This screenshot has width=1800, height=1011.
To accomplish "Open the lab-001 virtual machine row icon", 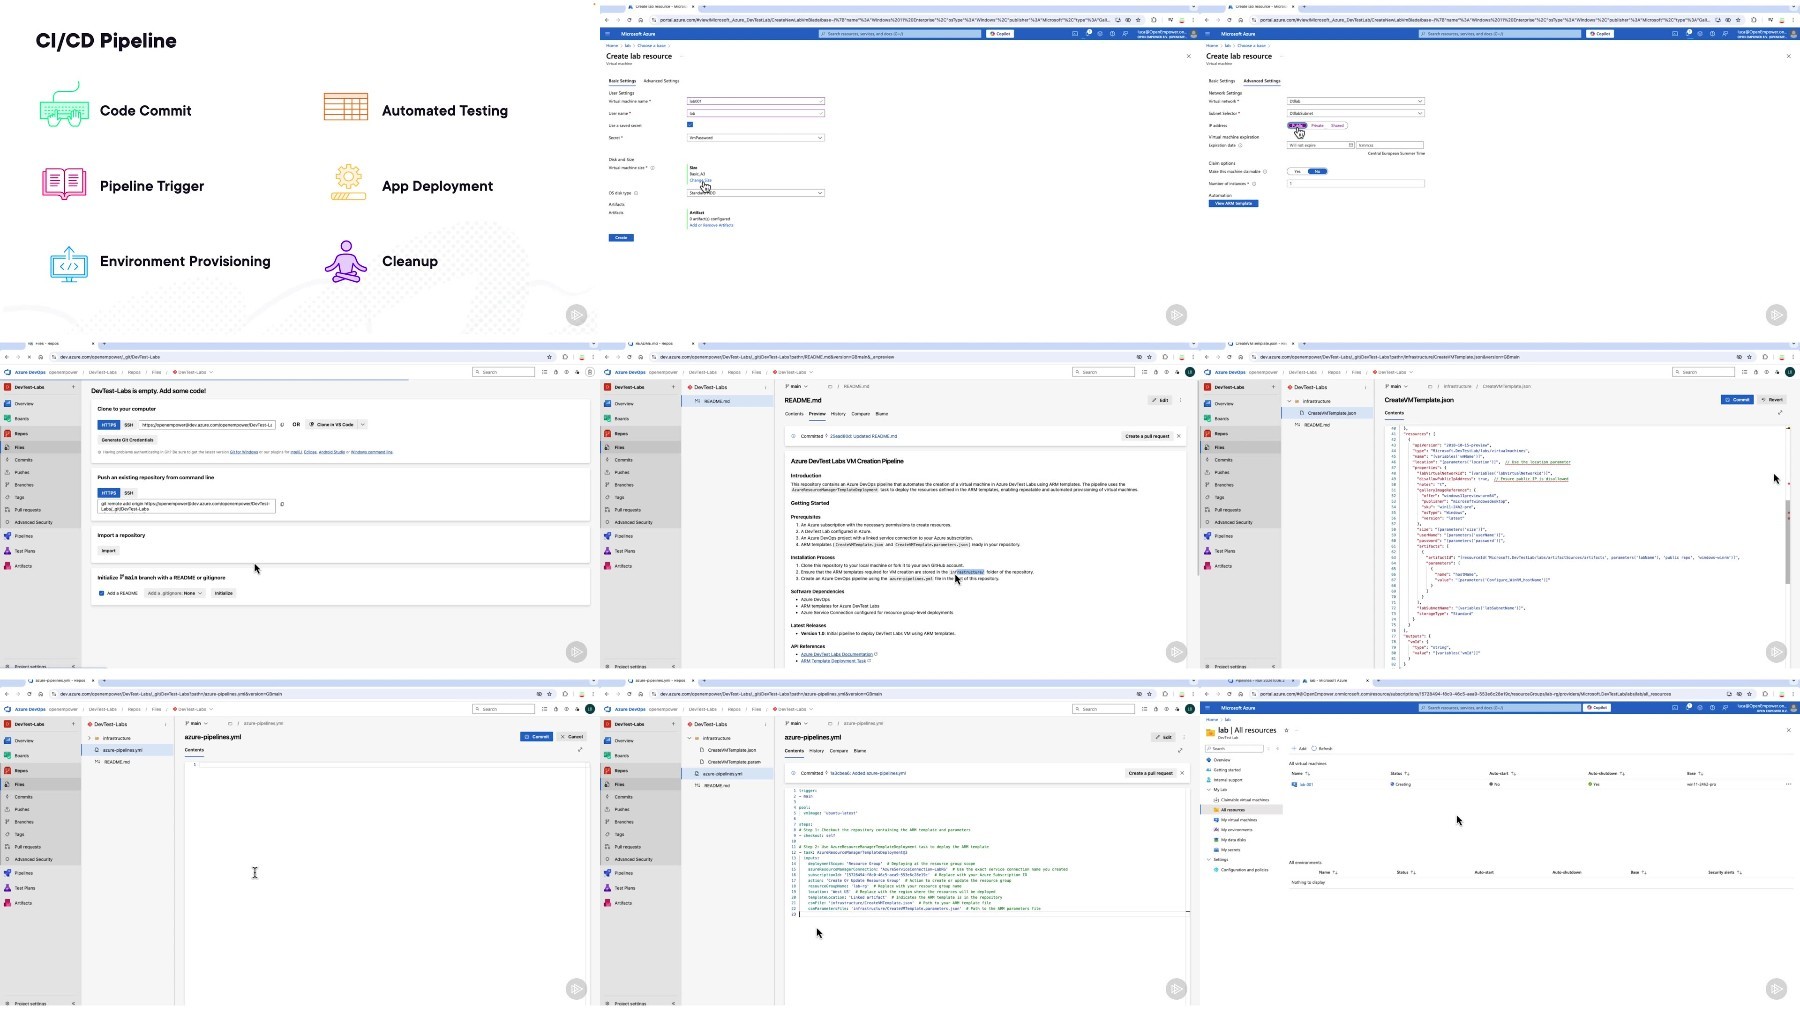I will [1295, 784].
